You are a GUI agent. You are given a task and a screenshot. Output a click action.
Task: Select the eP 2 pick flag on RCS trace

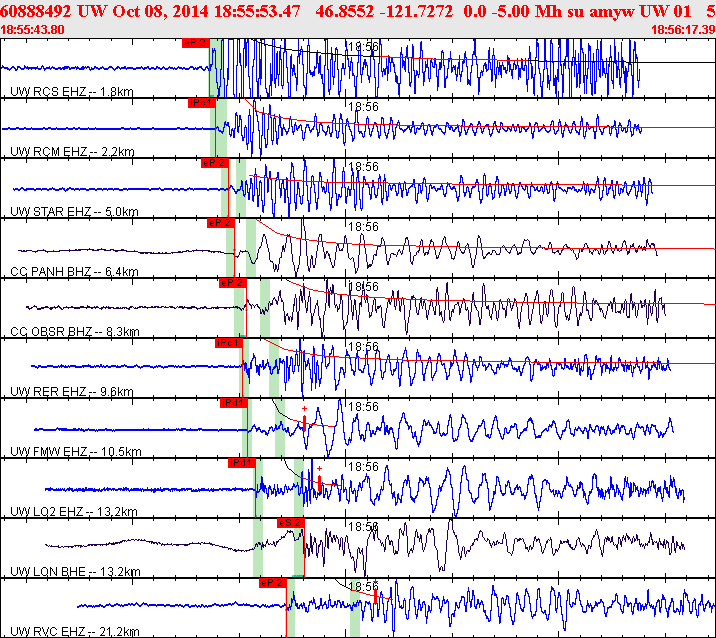pyautogui.click(x=195, y=43)
